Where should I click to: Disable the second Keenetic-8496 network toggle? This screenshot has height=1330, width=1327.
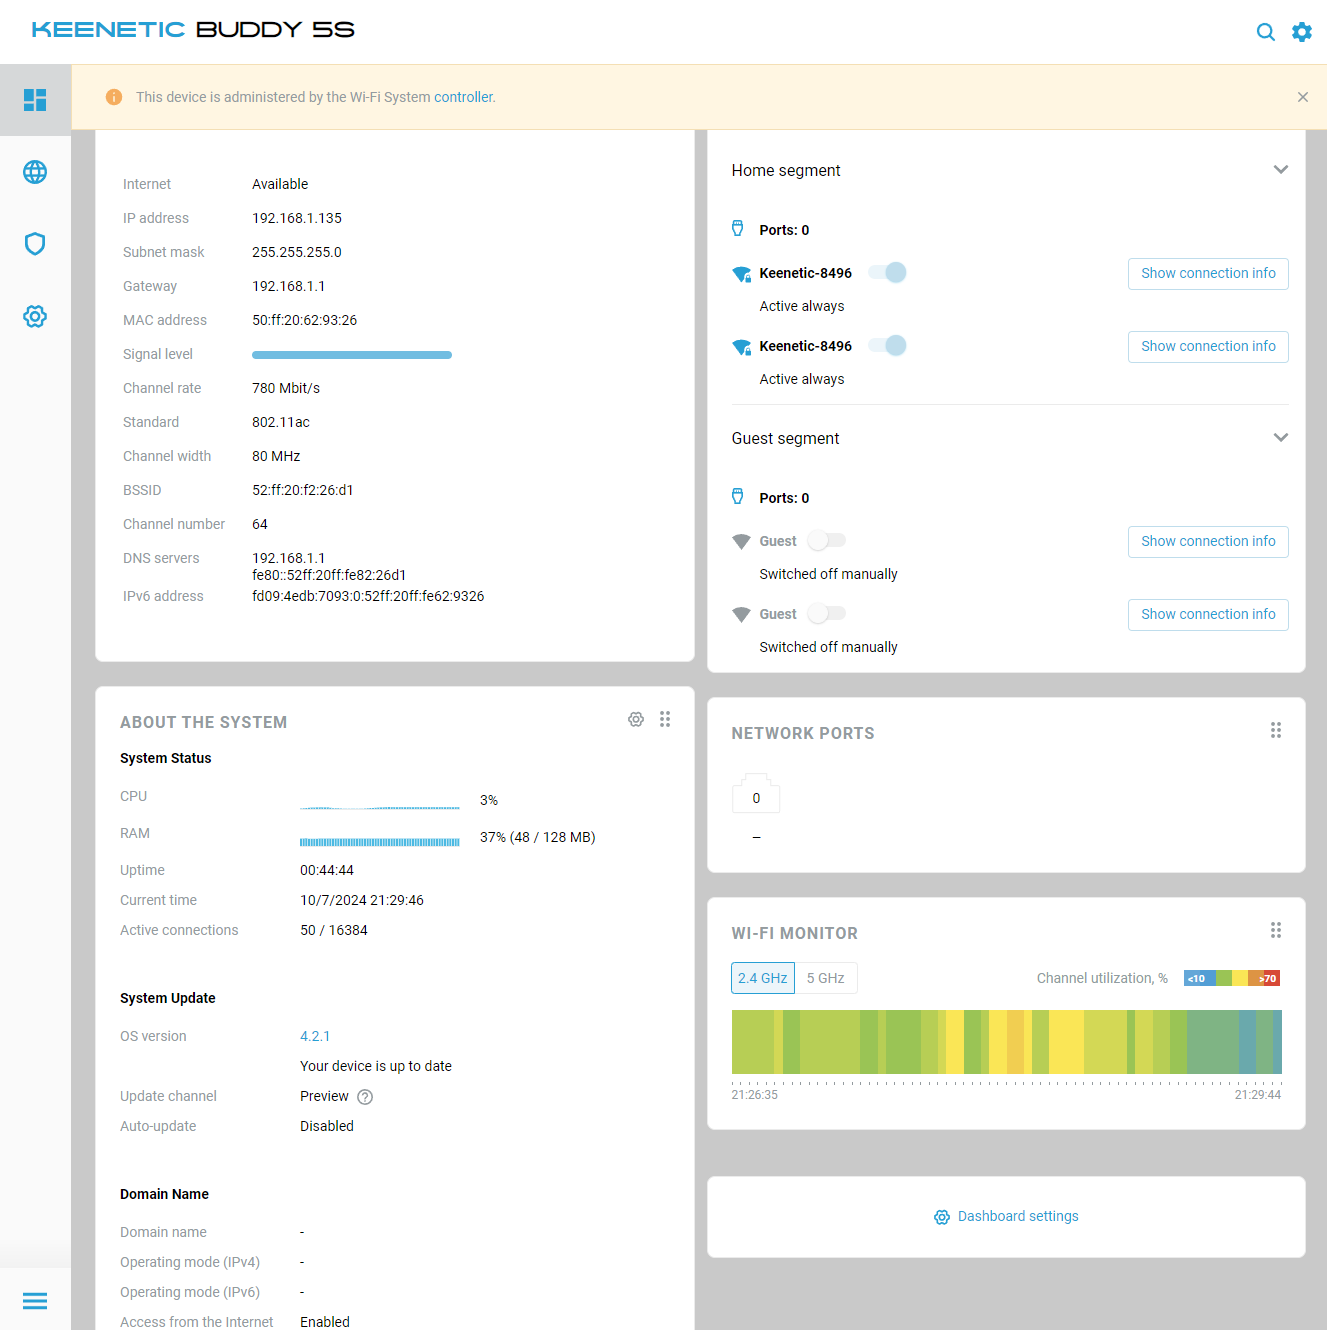pos(887,345)
